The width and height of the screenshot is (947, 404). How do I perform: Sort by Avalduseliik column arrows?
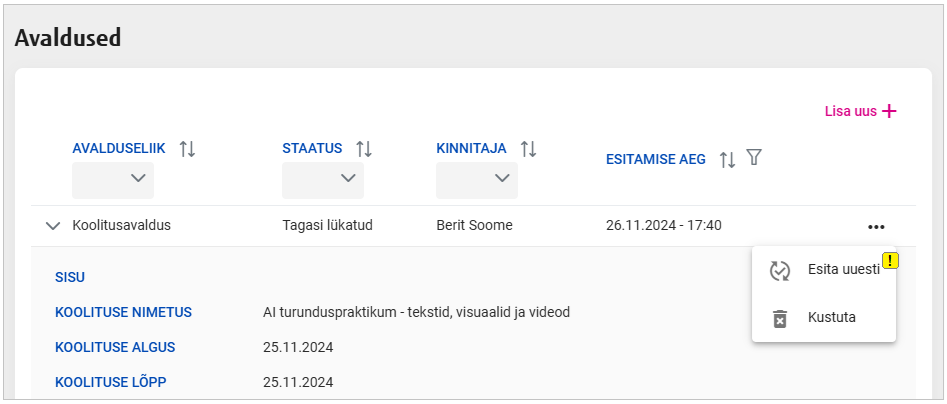click(x=187, y=149)
